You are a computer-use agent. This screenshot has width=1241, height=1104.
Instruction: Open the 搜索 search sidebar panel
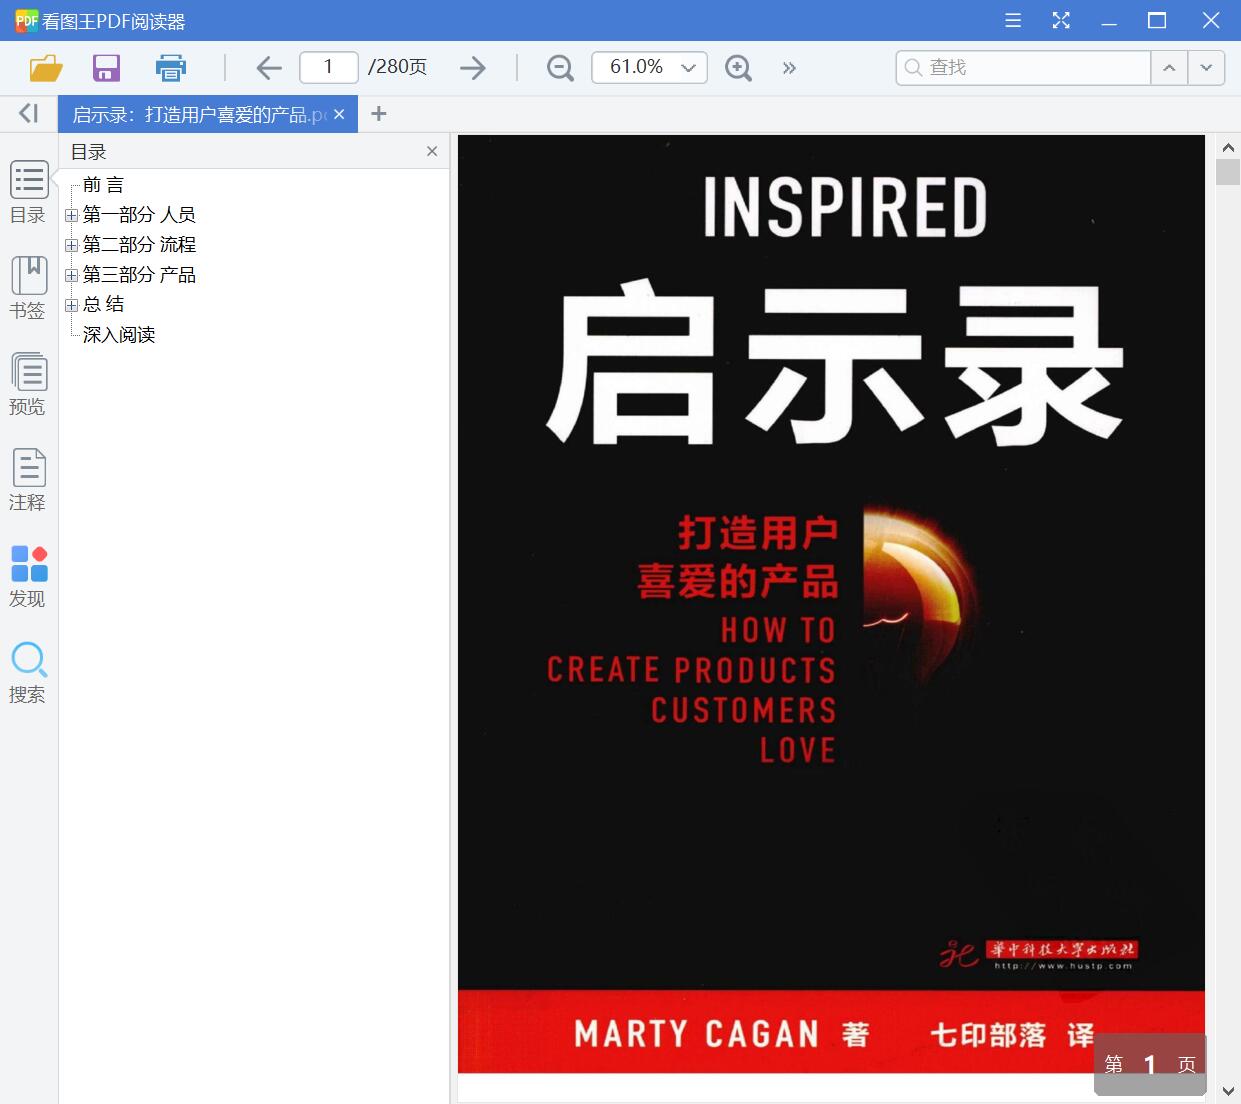point(28,672)
